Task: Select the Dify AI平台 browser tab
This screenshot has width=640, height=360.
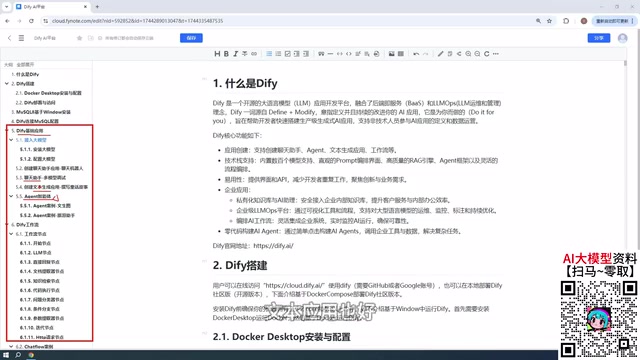Action: (x=52, y=7)
